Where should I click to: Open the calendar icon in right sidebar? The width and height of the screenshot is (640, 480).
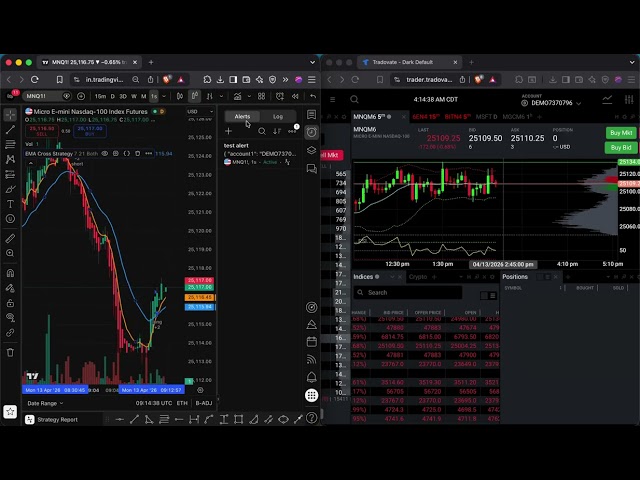[x=311, y=342]
